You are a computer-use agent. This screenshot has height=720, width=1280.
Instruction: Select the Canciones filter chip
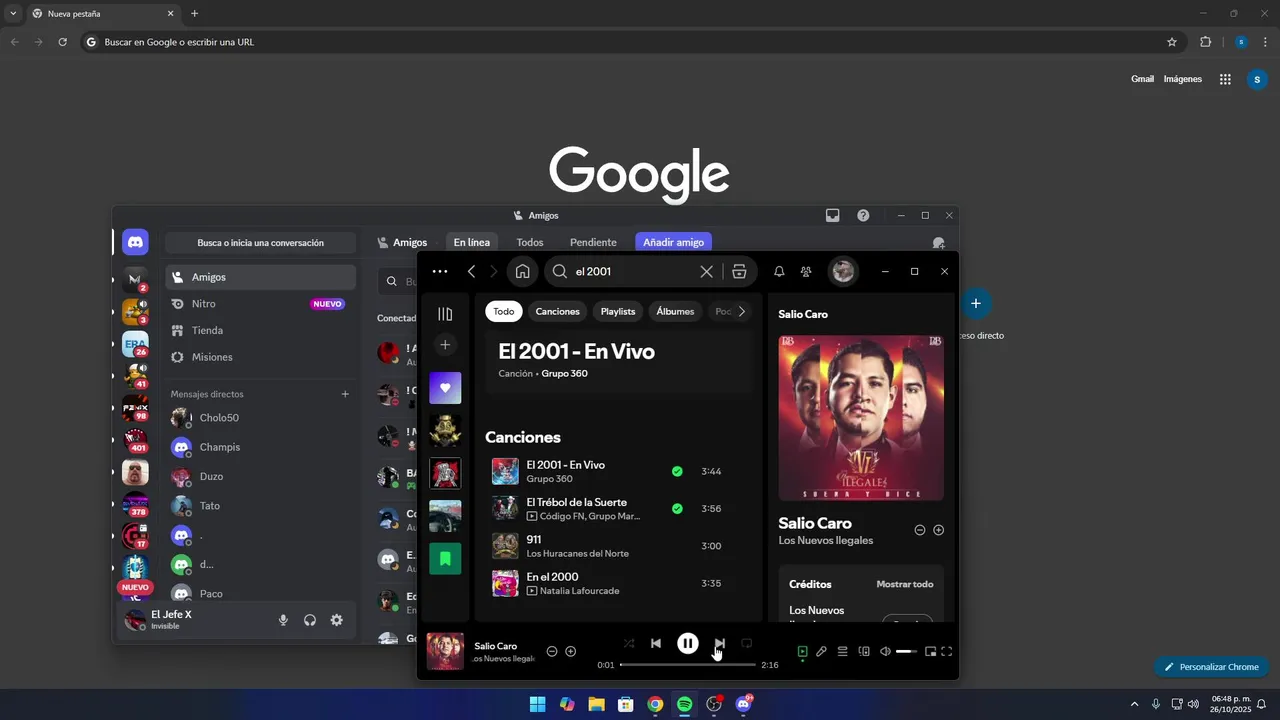click(557, 311)
